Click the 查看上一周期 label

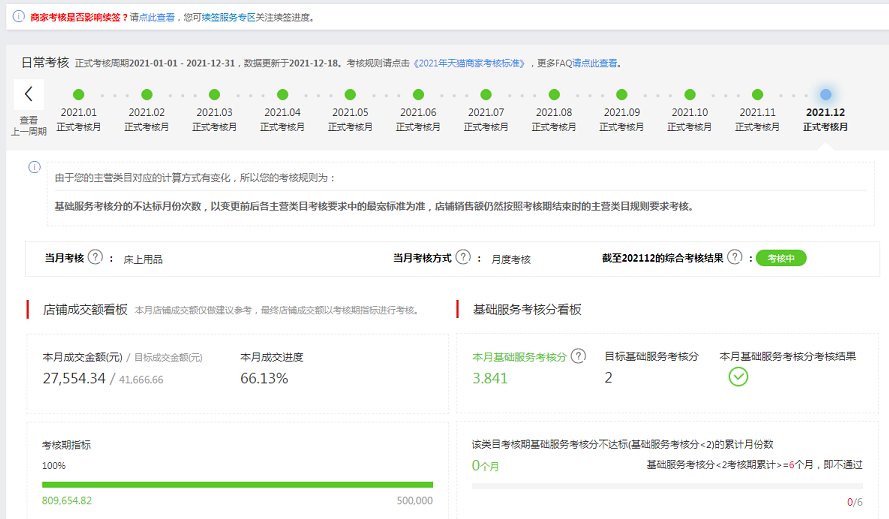tap(28, 125)
